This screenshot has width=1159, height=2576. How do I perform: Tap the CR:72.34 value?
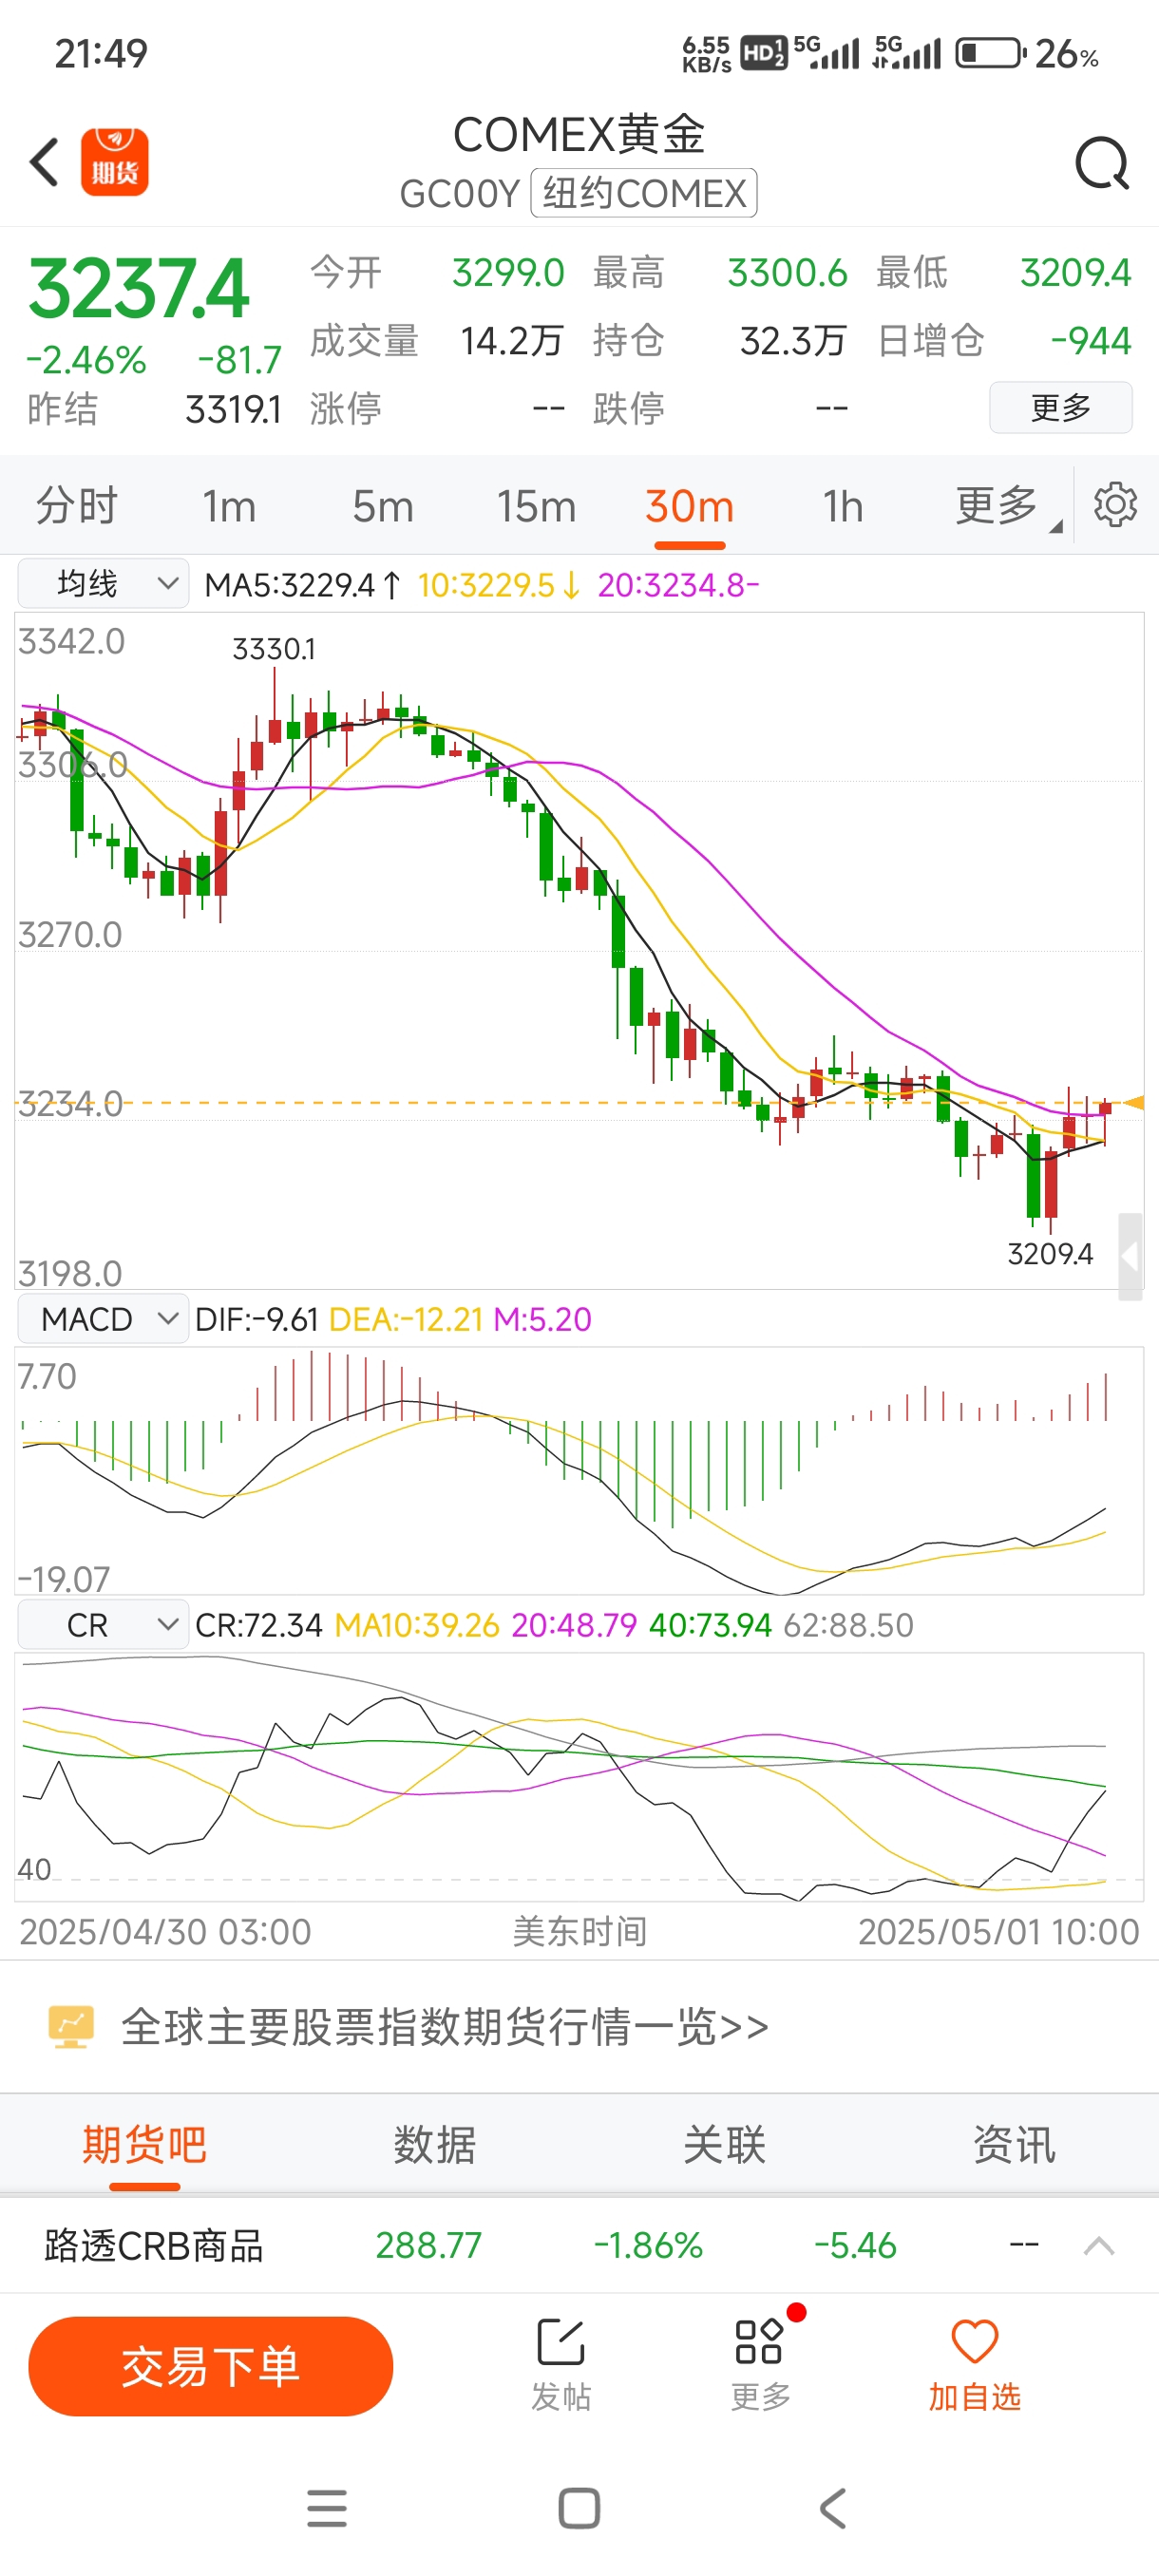coord(259,1625)
